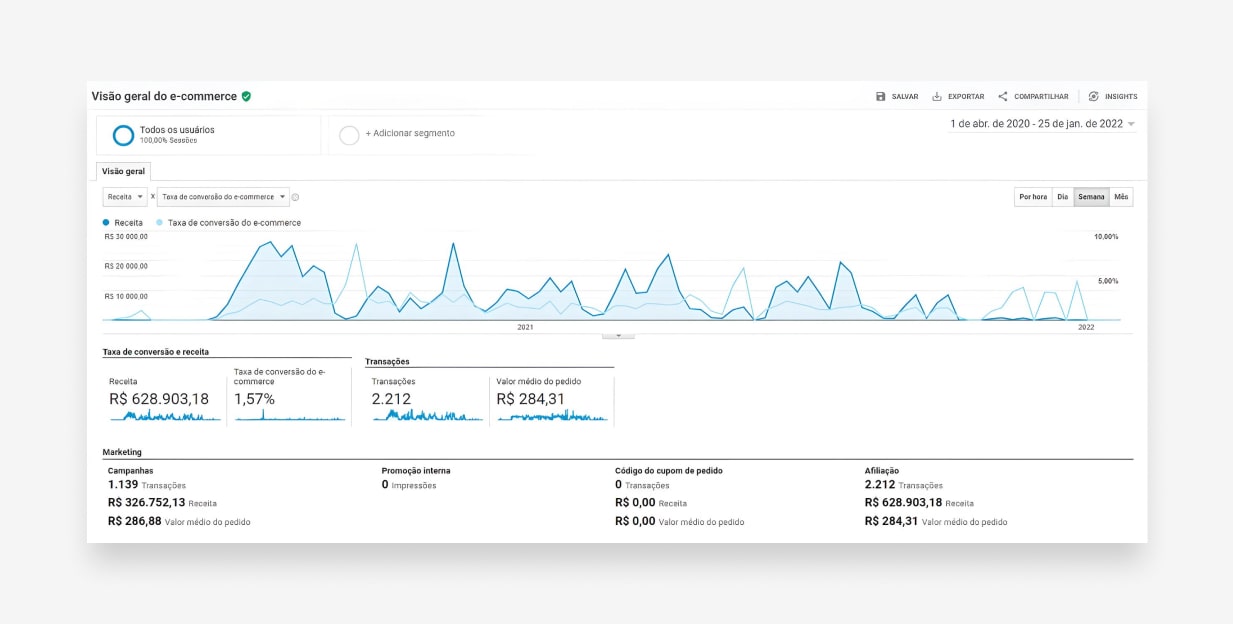Image resolution: width=1233 pixels, height=624 pixels.
Task: Click the coupon code R$ 0,00 Receita value
Action: click(651, 503)
